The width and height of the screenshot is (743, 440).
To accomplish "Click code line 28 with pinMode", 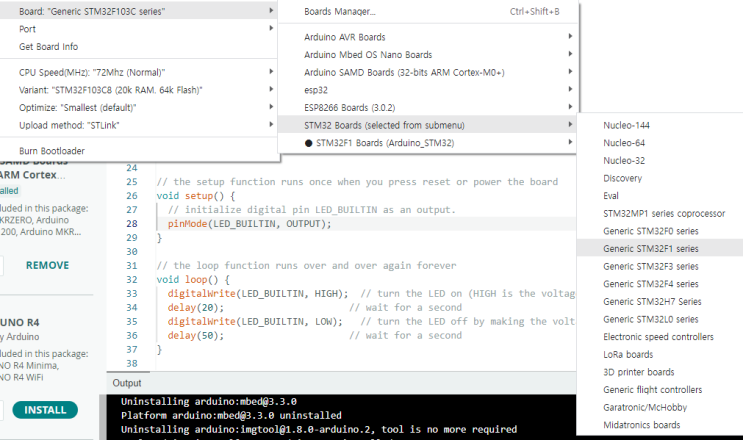I will (250, 223).
